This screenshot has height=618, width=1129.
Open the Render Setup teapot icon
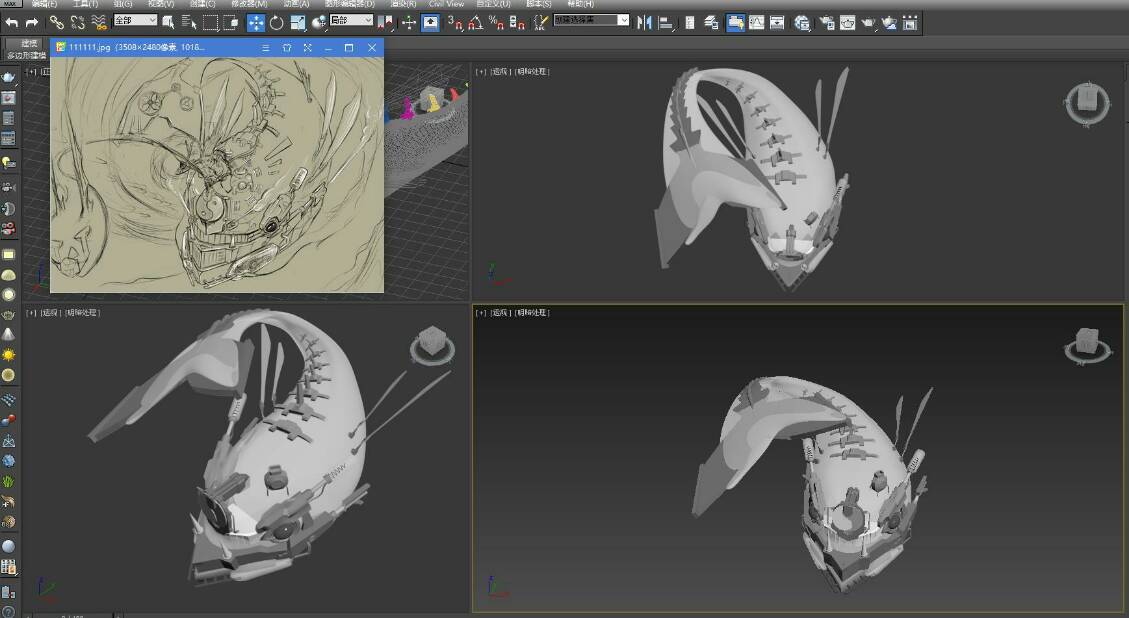[x=826, y=22]
